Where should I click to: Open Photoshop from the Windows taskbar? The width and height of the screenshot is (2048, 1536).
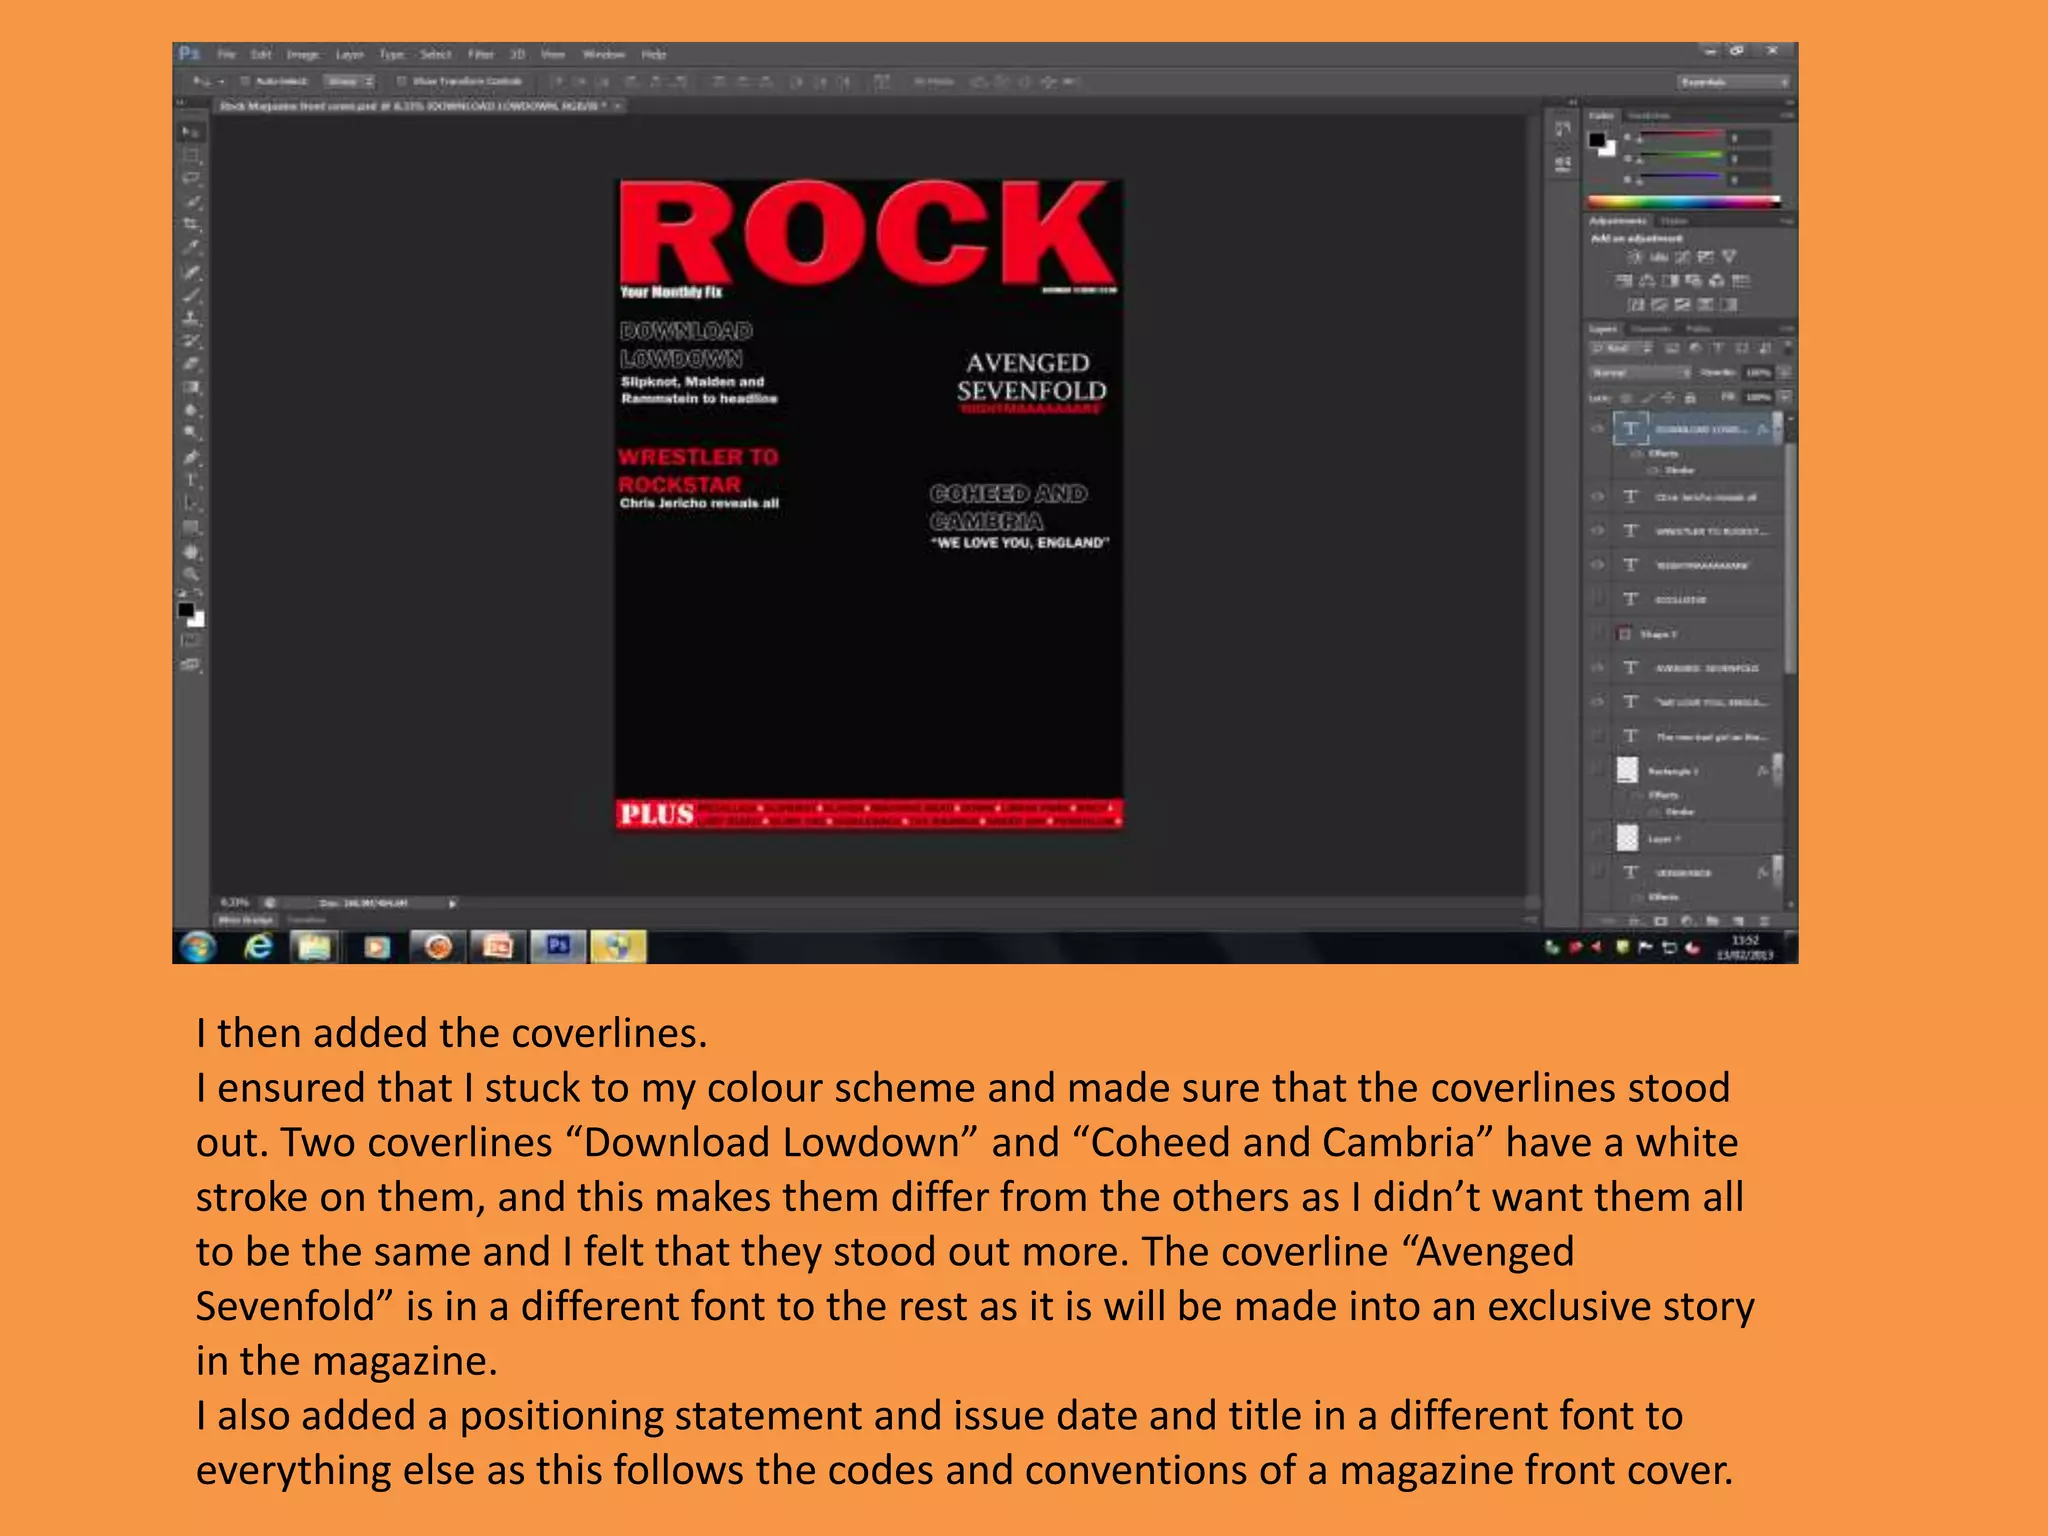click(x=557, y=945)
